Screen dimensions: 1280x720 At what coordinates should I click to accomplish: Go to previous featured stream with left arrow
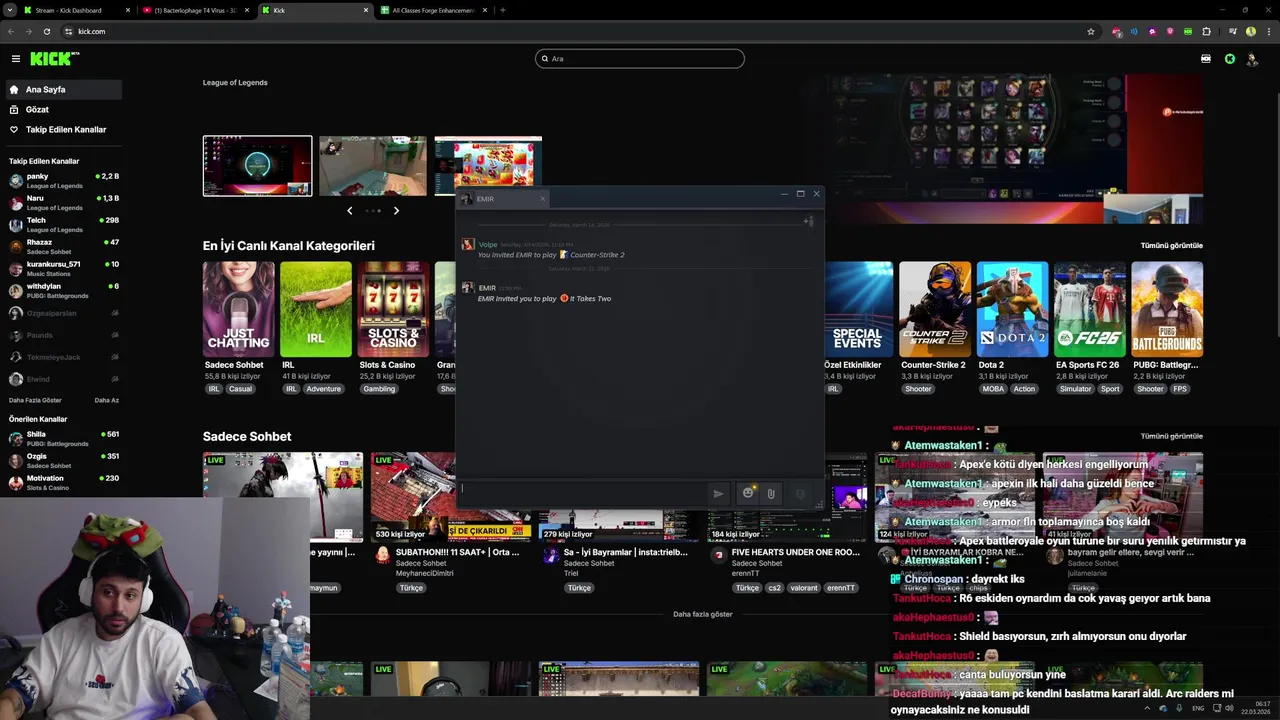click(349, 210)
